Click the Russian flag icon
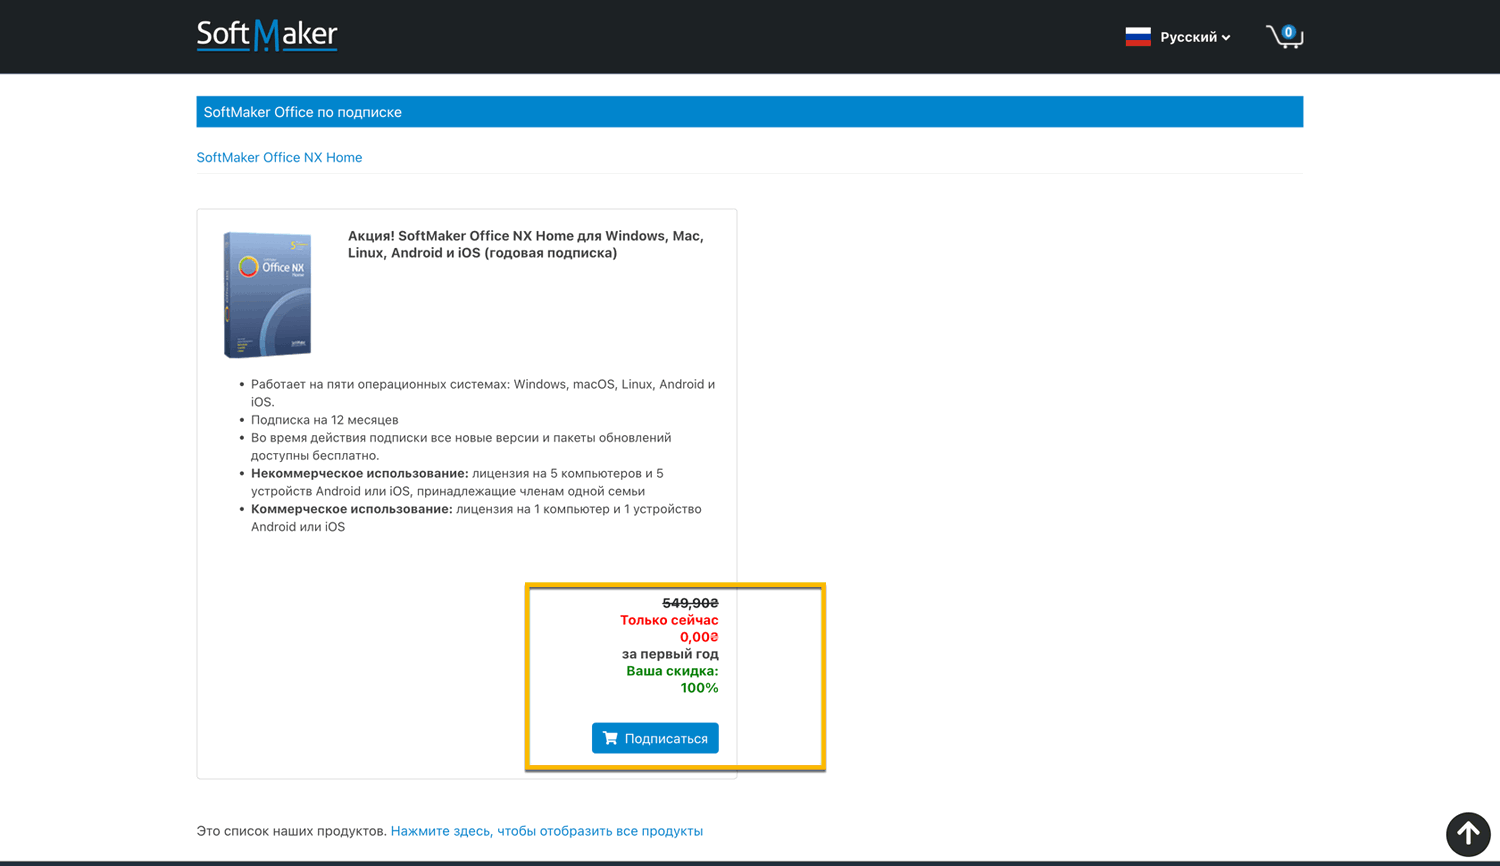The width and height of the screenshot is (1500, 866). click(x=1138, y=37)
